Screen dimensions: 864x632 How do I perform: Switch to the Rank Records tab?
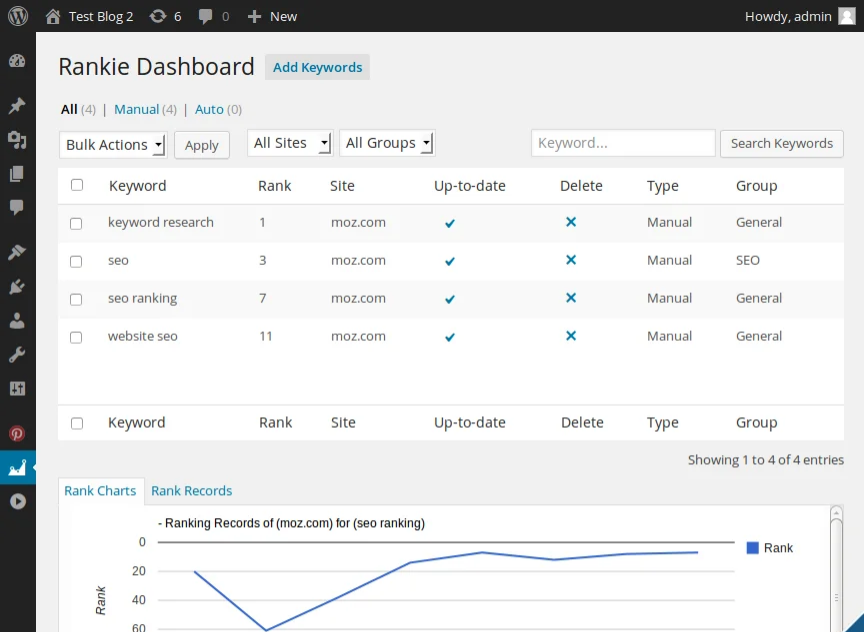191,491
